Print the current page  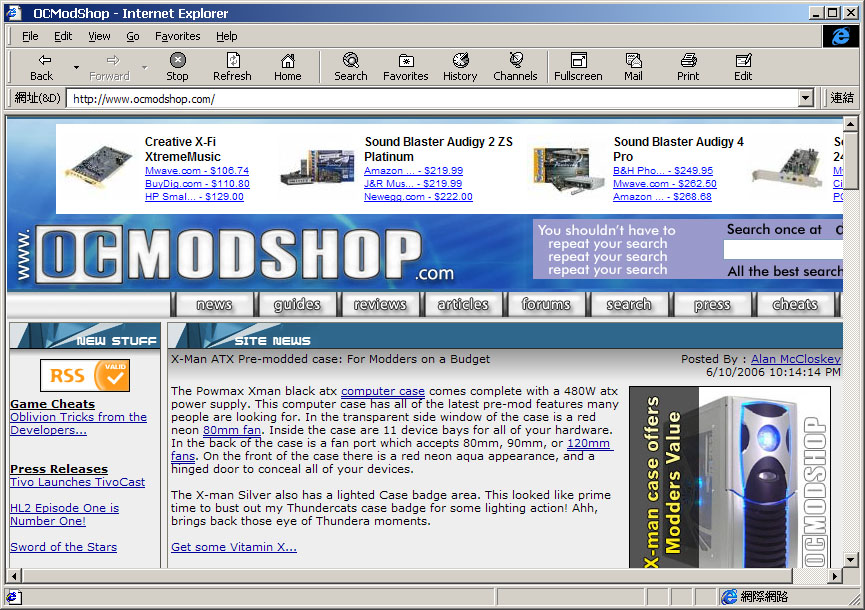coord(688,67)
